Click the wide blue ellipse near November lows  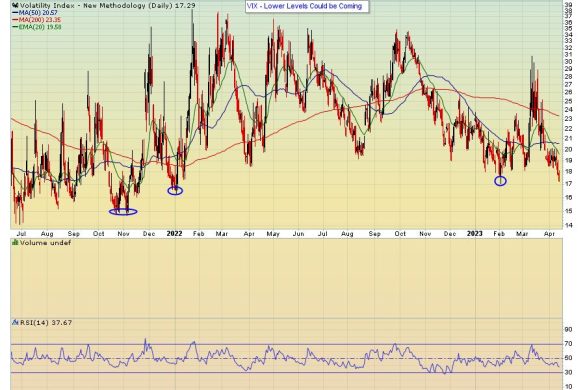123,212
